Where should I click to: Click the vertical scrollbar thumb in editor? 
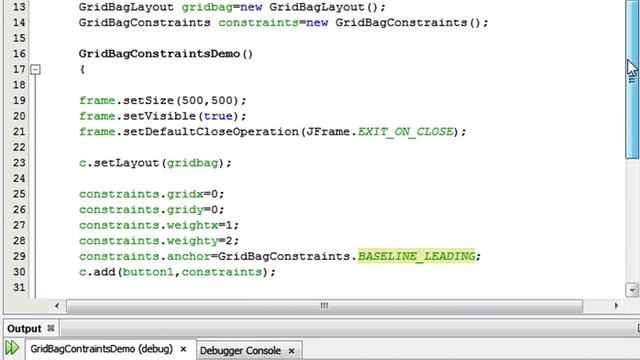pos(632,80)
